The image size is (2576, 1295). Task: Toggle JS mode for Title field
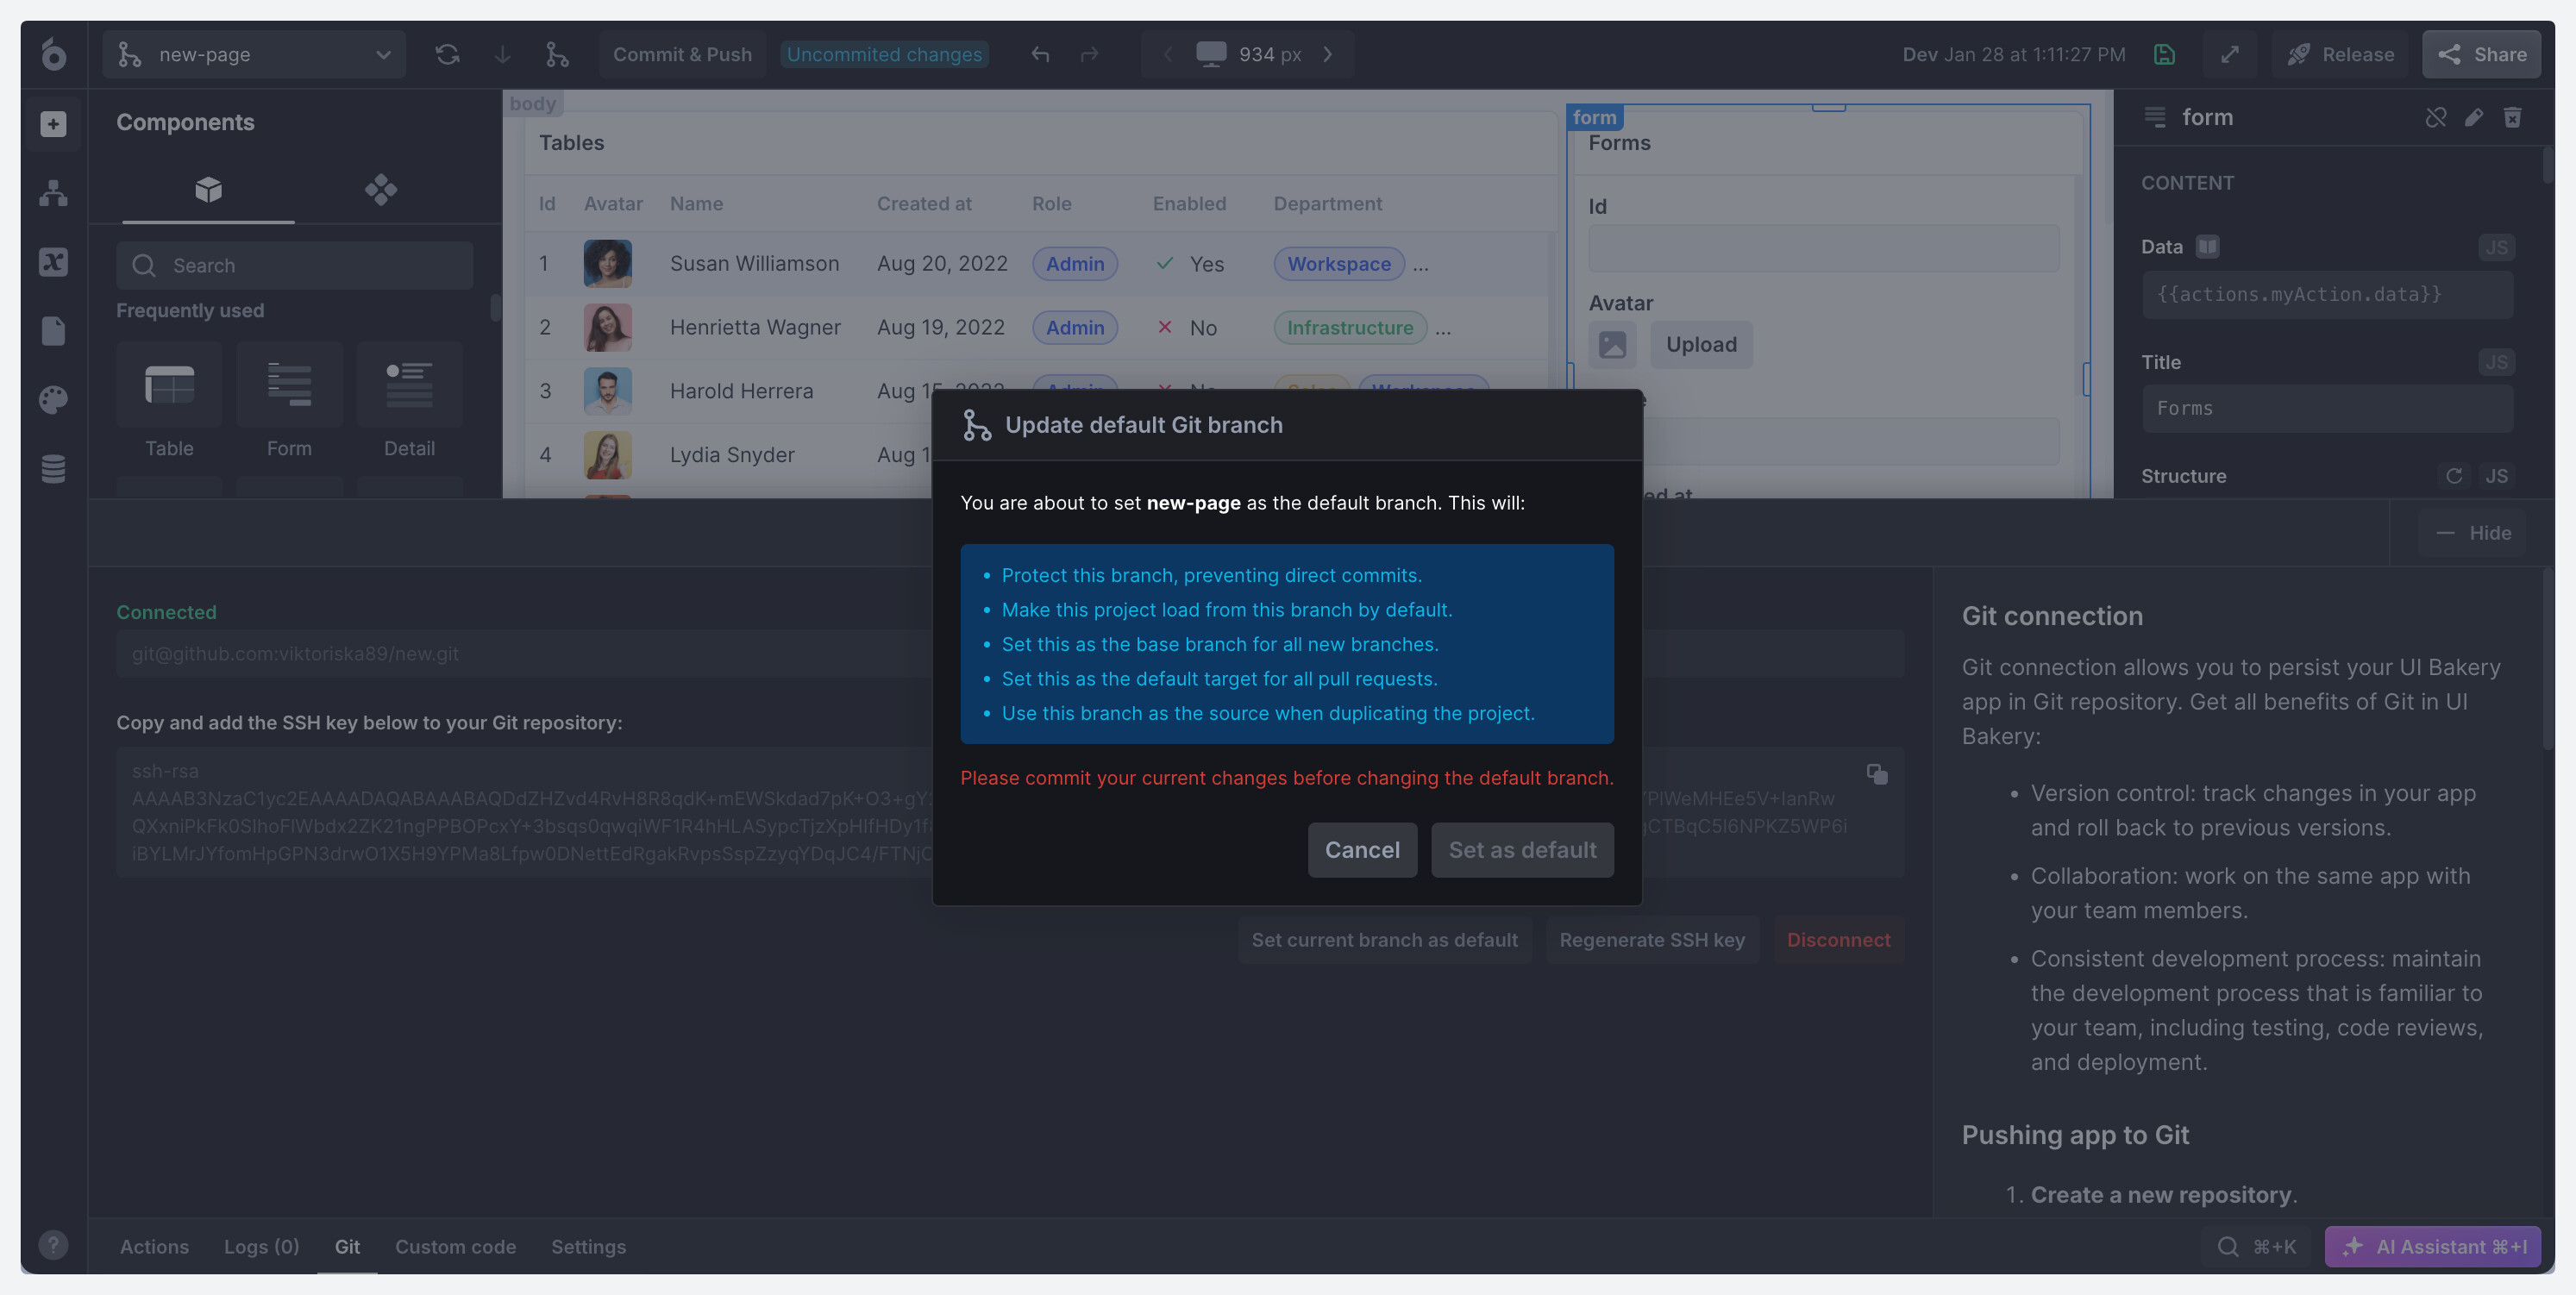[x=2496, y=362]
